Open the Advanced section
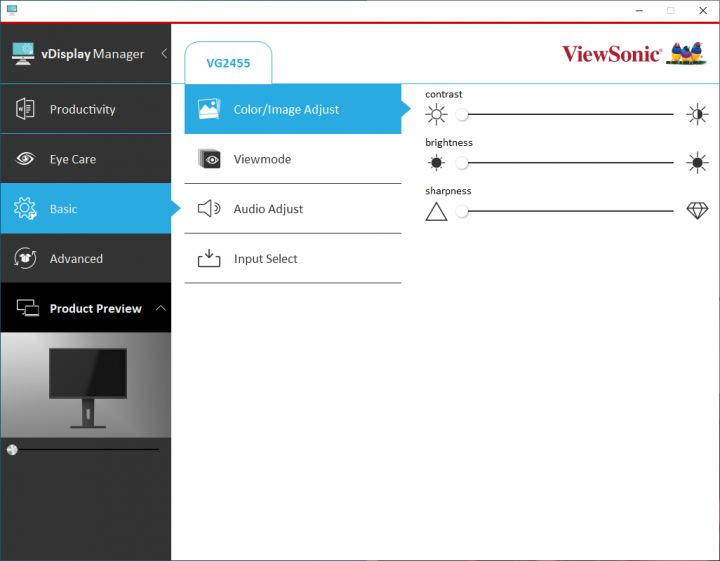Image resolution: width=720 pixels, height=561 pixels. 85,258
